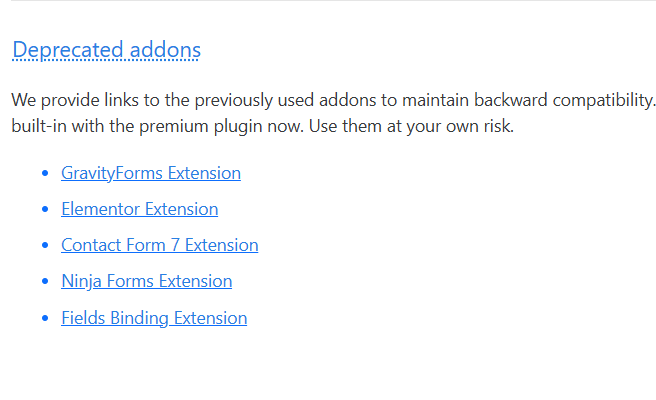The width and height of the screenshot is (656, 400).
Task: Click the bullet beside Elementor Extension
Action: point(45,210)
